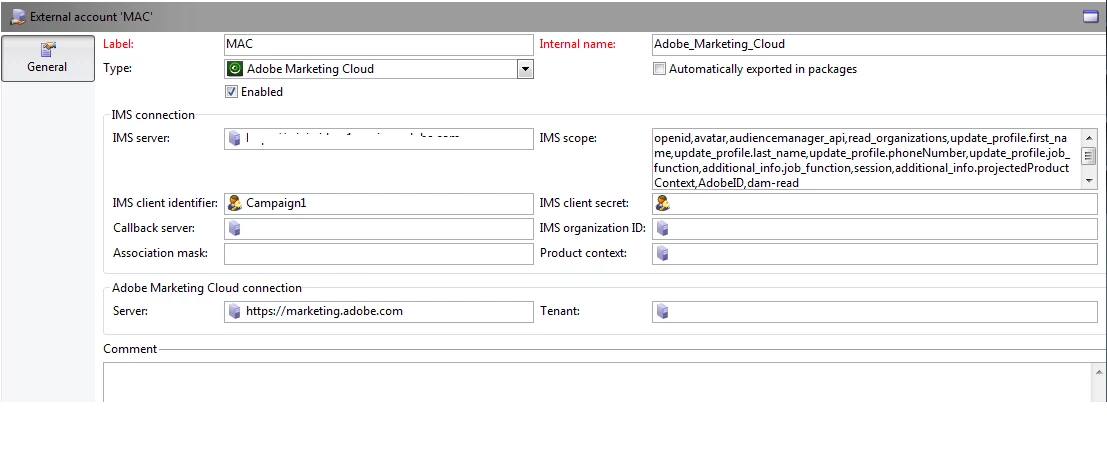This screenshot has width=1107, height=460.
Task: Click the General tab icon
Action: pos(47,49)
